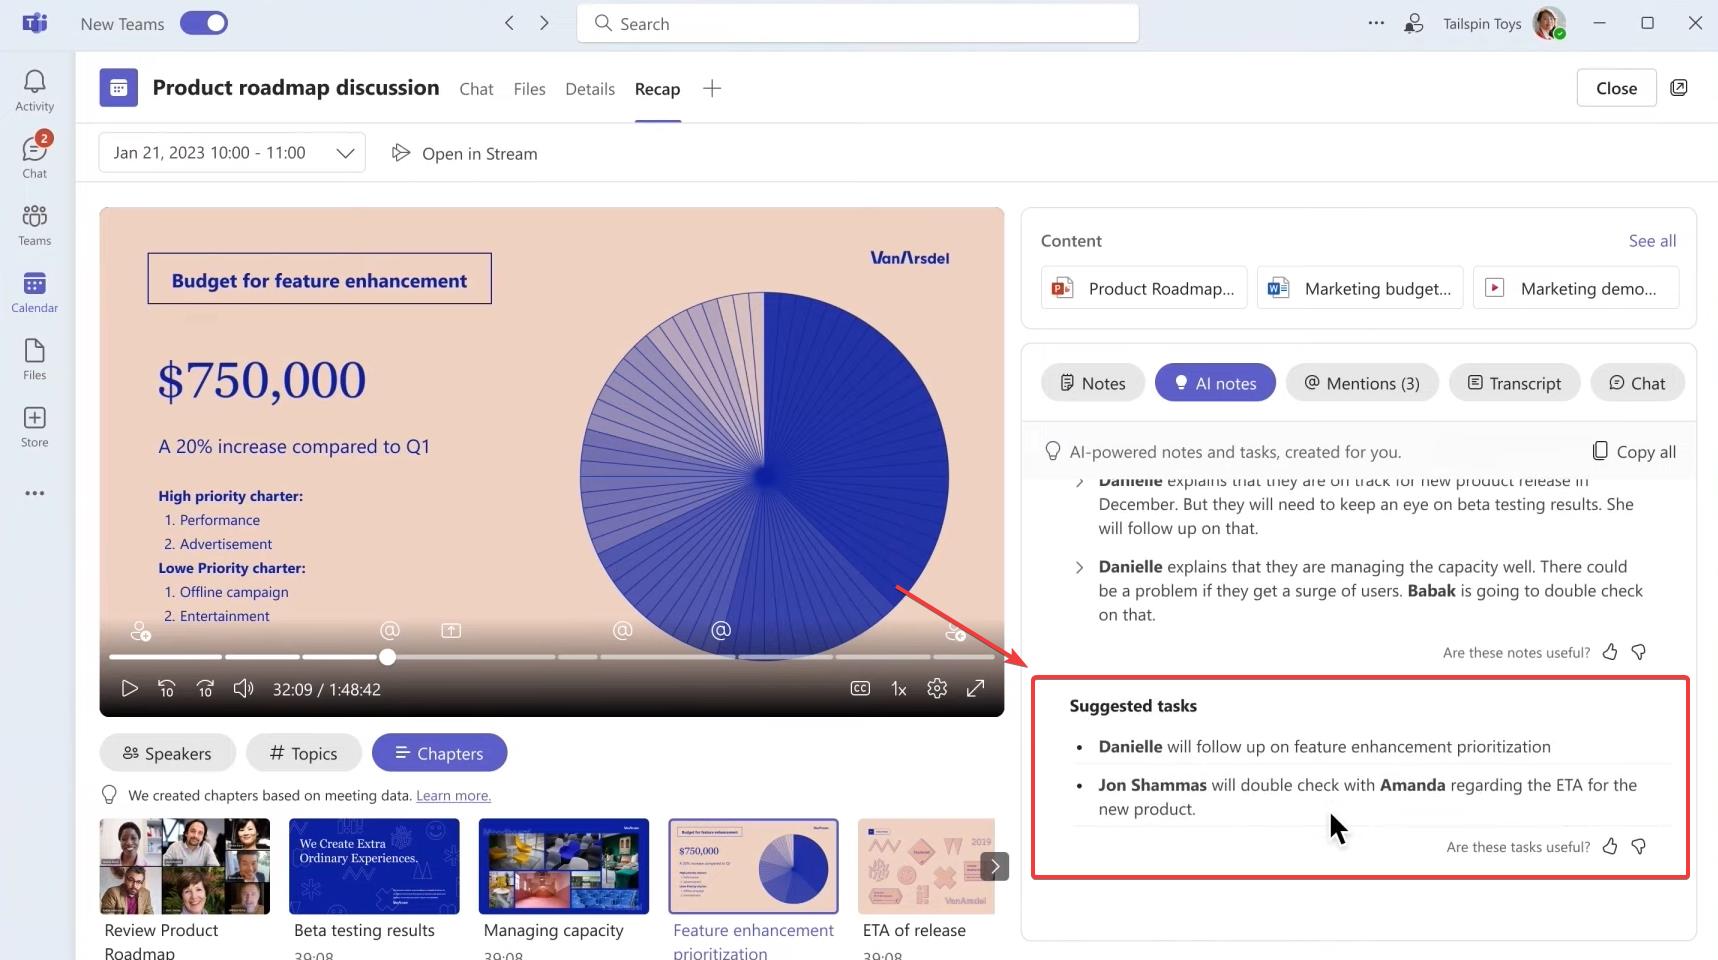Image resolution: width=1718 pixels, height=960 pixels.
Task: Toggle the New Teams switch
Action: click(x=204, y=23)
